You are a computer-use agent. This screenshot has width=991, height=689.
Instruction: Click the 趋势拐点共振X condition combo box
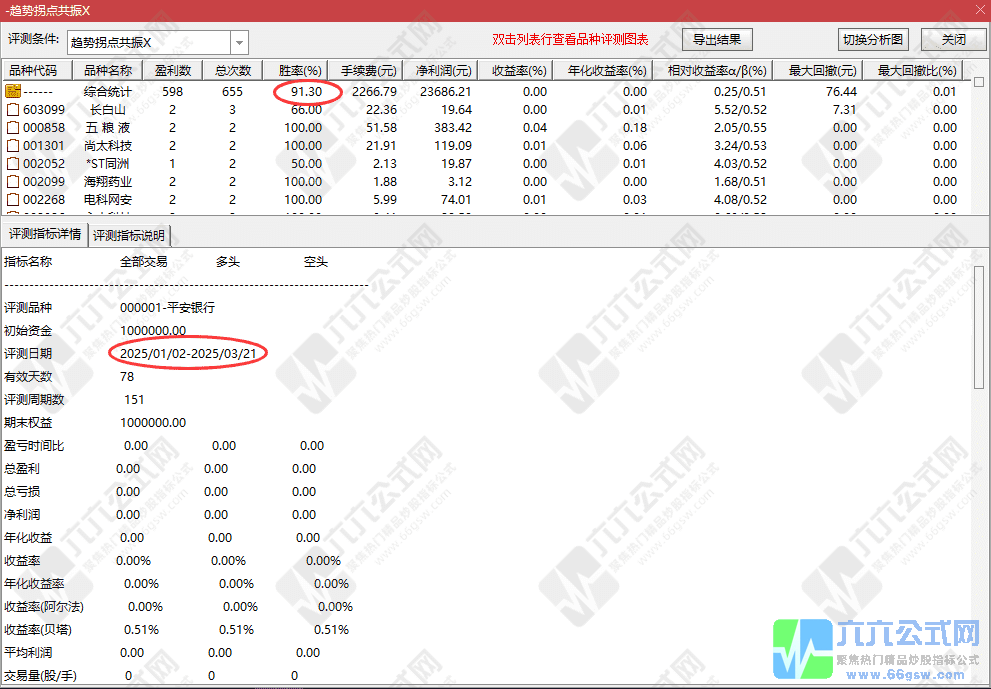pos(148,43)
